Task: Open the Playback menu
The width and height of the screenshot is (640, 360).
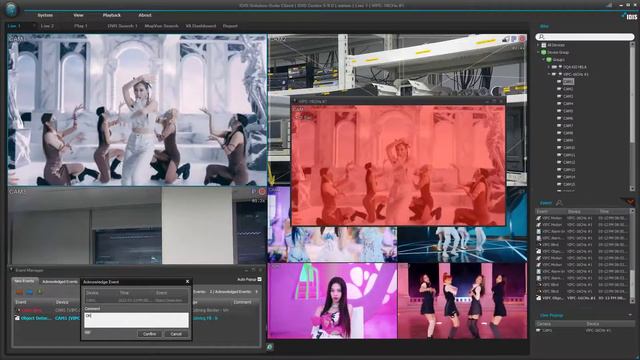Action: [x=111, y=15]
